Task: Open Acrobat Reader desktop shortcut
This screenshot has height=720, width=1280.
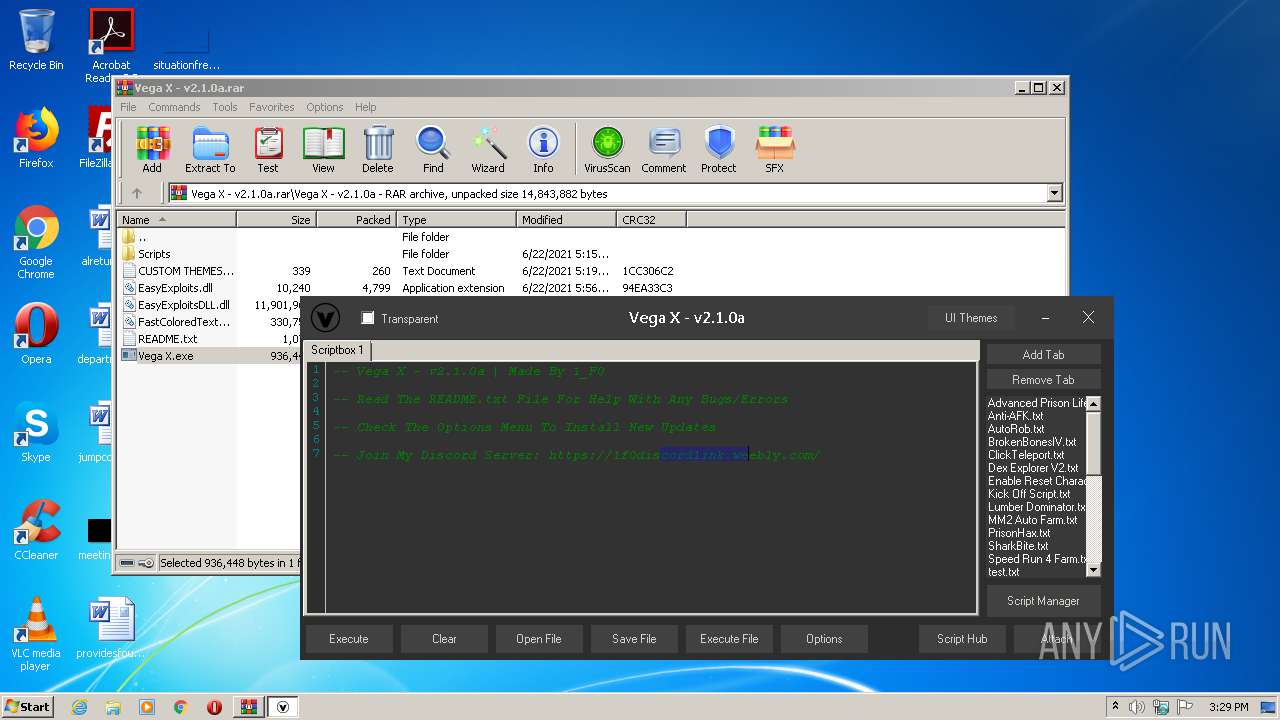Action: point(112,45)
